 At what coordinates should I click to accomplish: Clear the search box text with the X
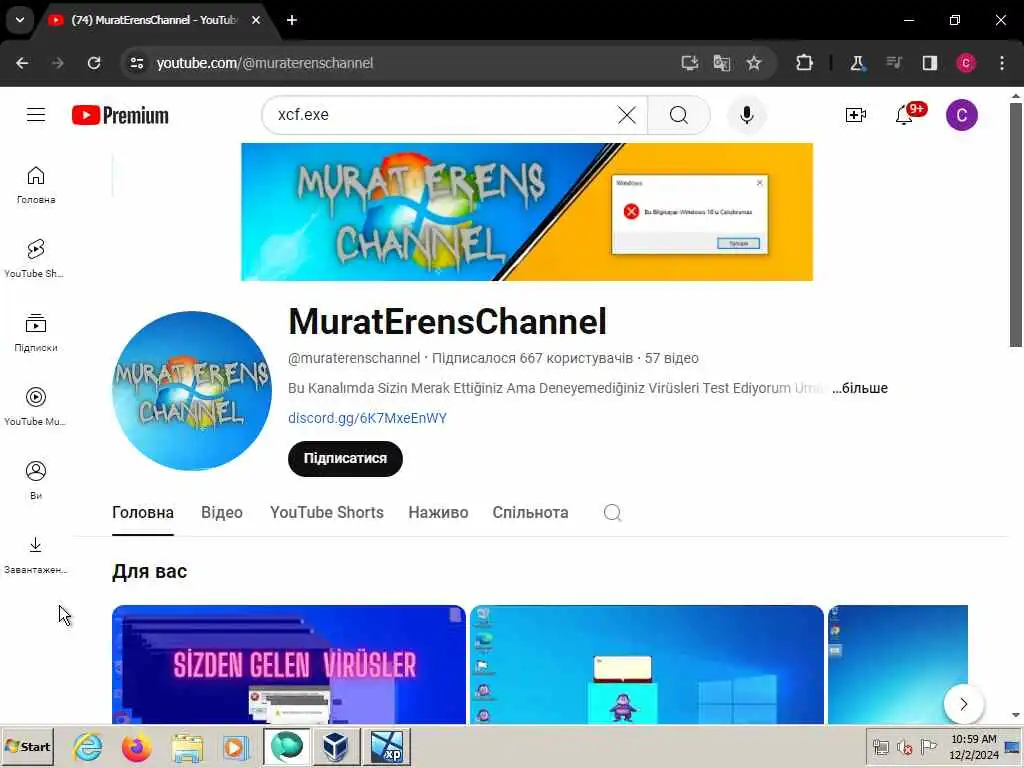click(626, 115)
